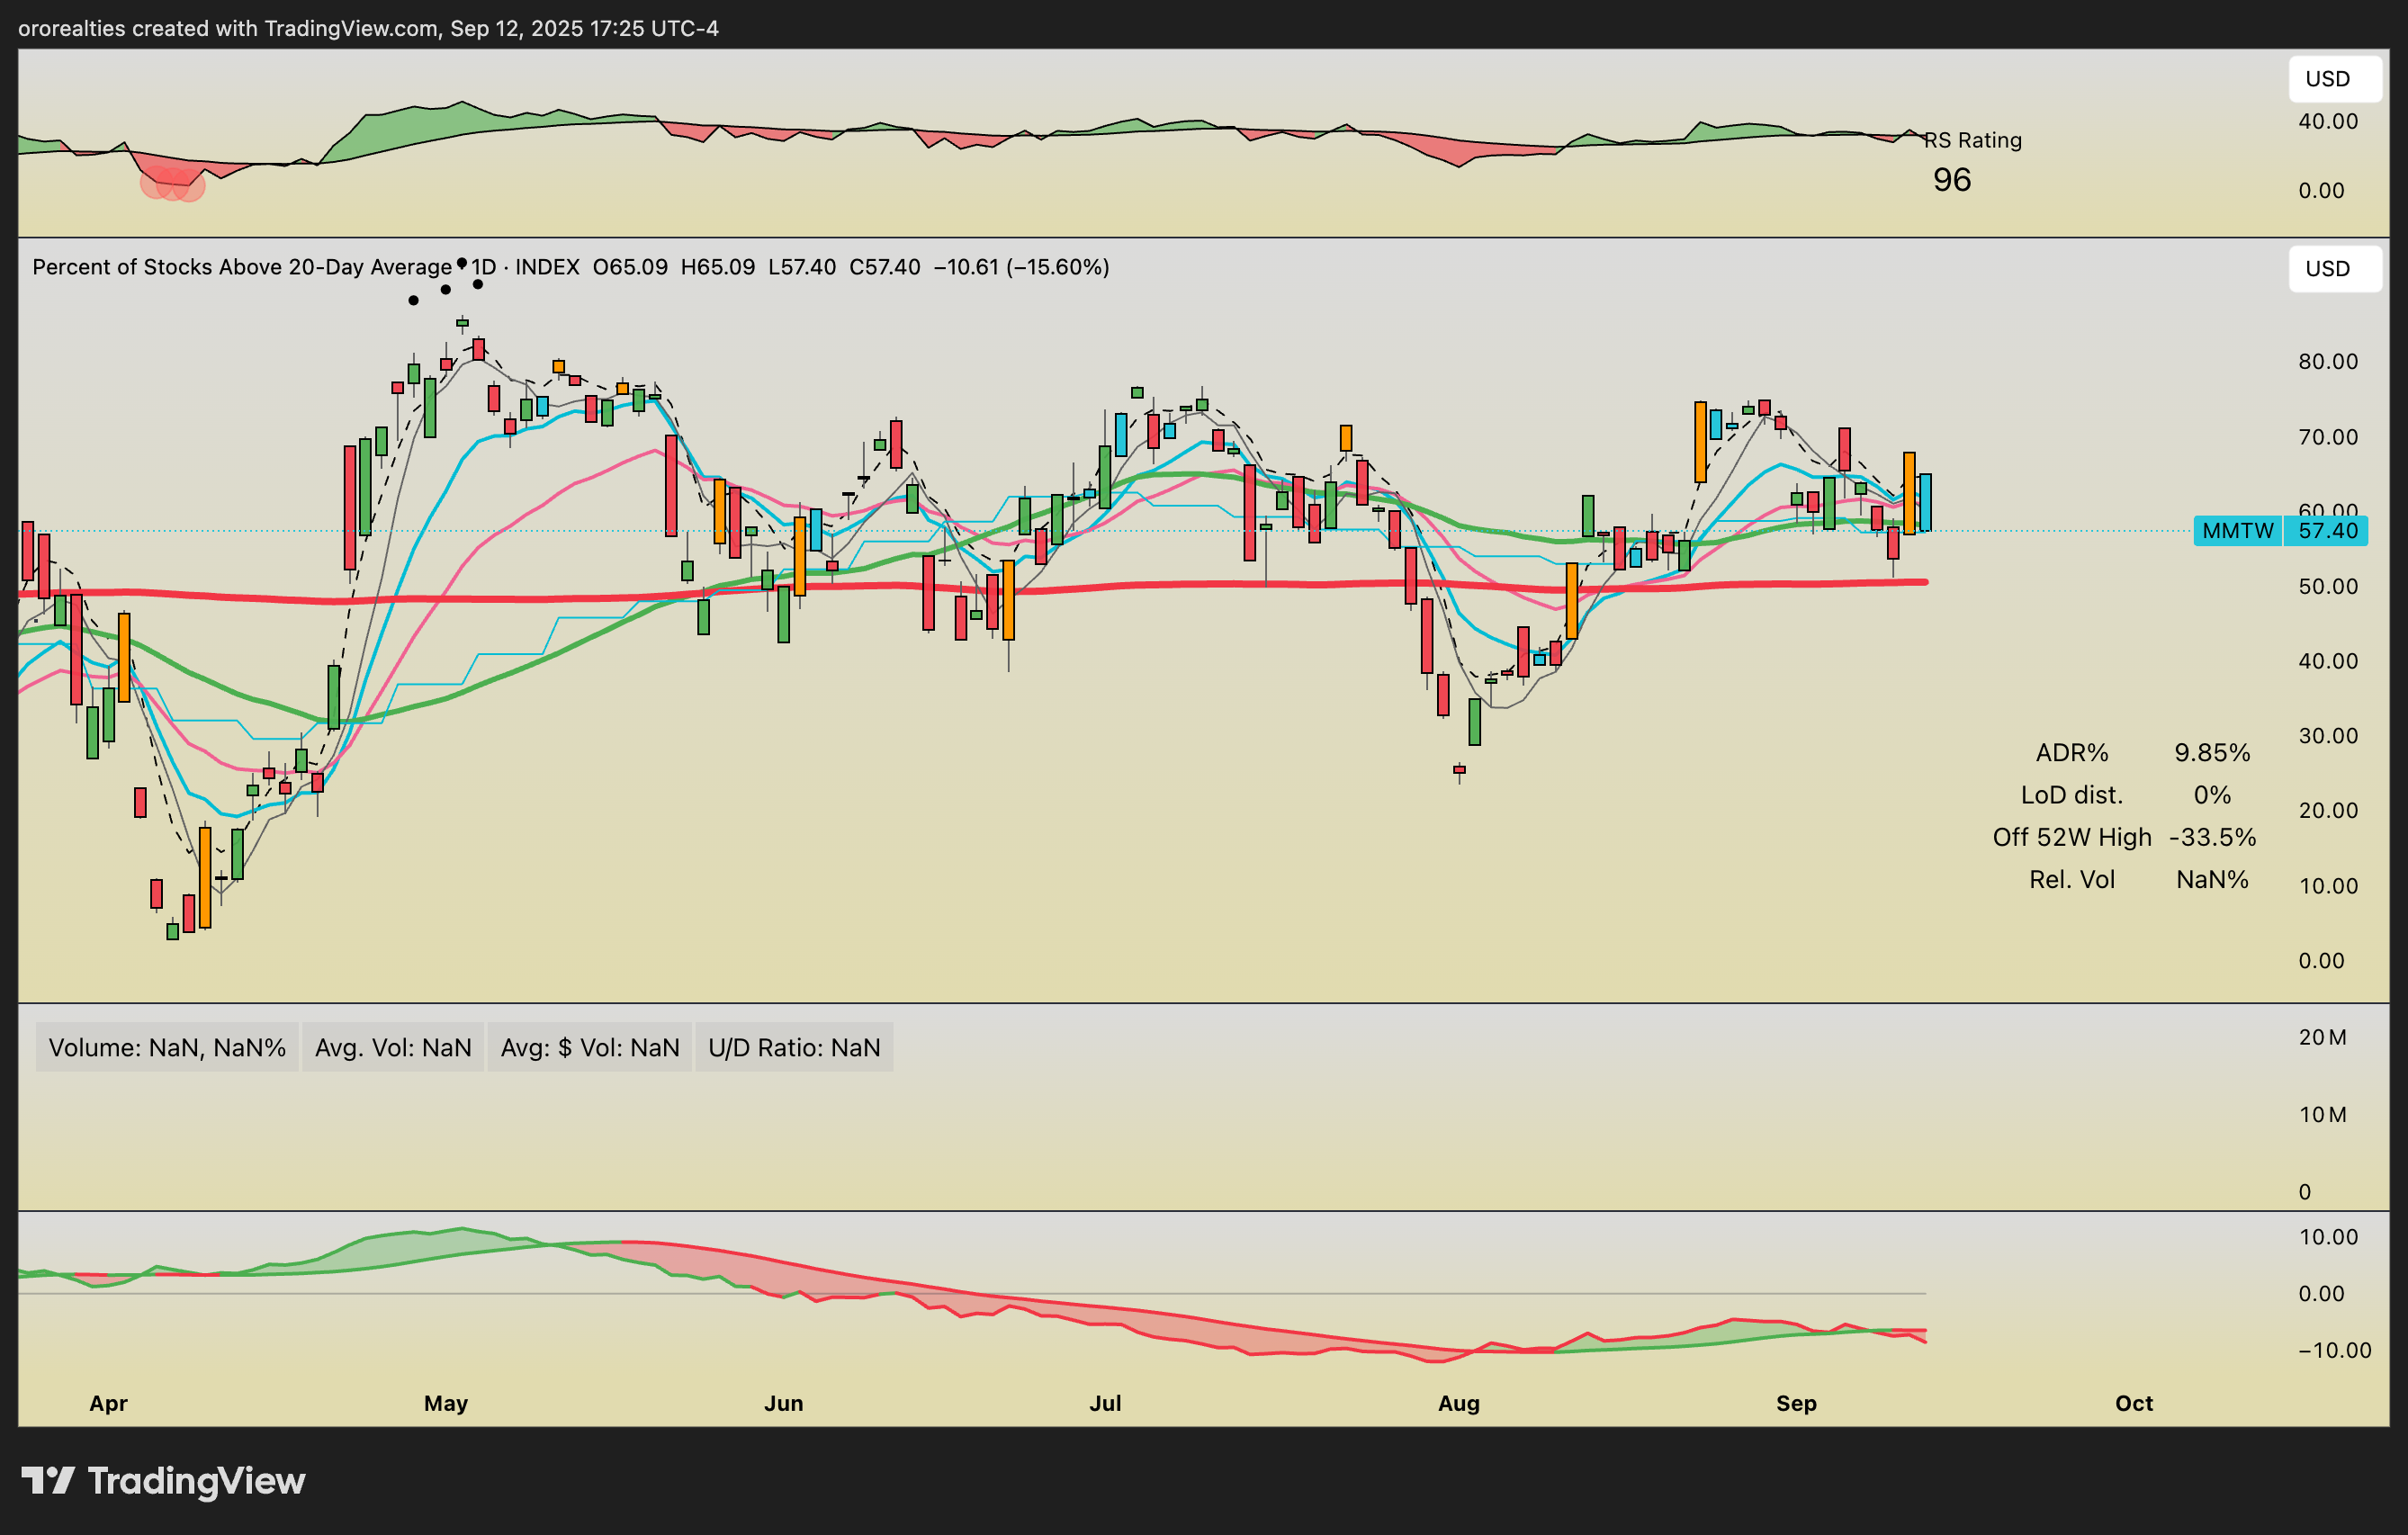
Task: Click the TradingView.com attribution header text
Action: [x=368, y=28]
